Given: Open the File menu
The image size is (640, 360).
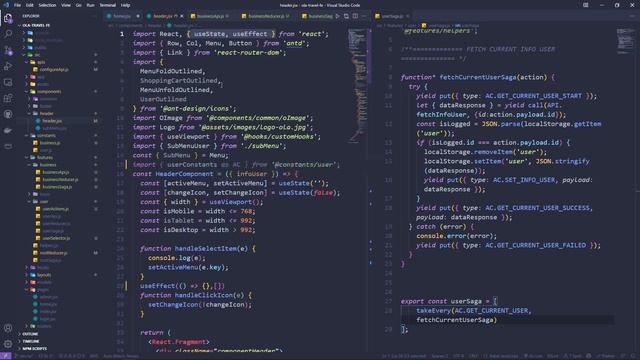Looking at the screenshot, I should click(x=17, y=5).
